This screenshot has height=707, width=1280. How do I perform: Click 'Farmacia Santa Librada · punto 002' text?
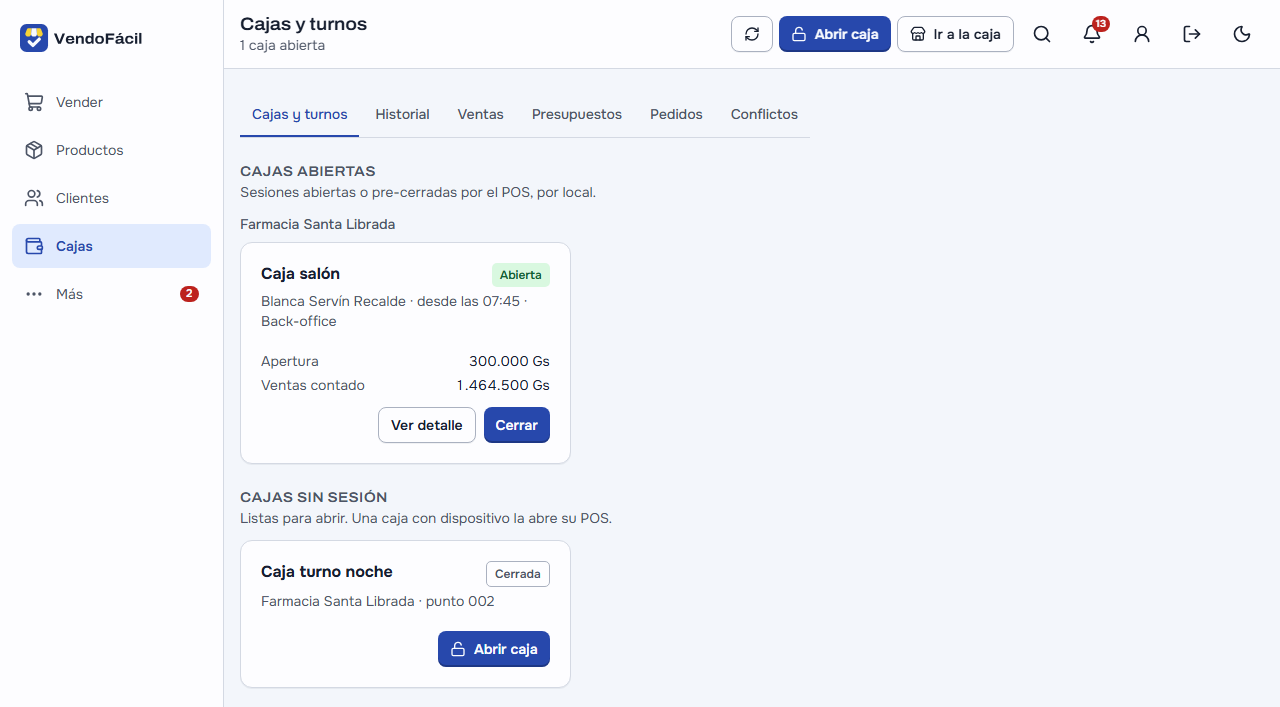(x=378, y=601)
